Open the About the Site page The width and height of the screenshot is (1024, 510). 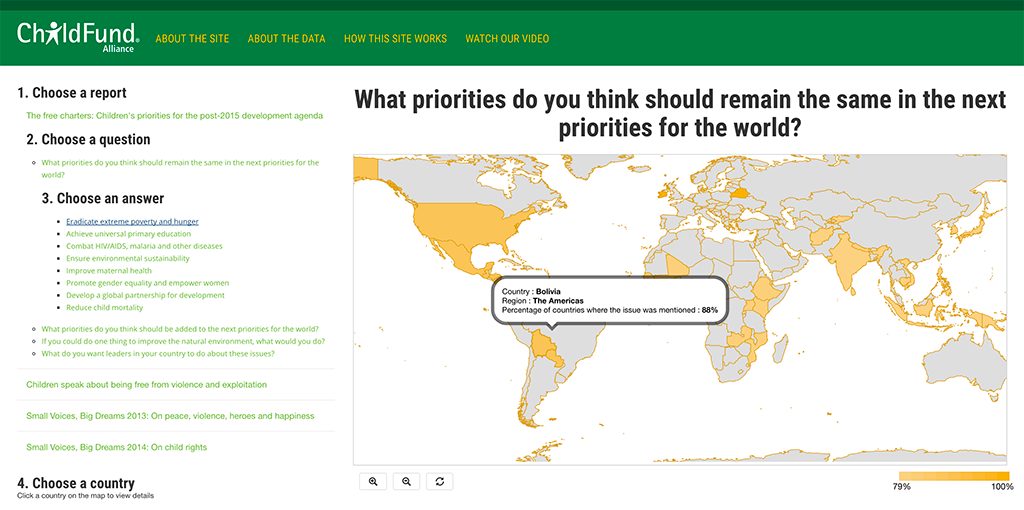click(192, 39)
